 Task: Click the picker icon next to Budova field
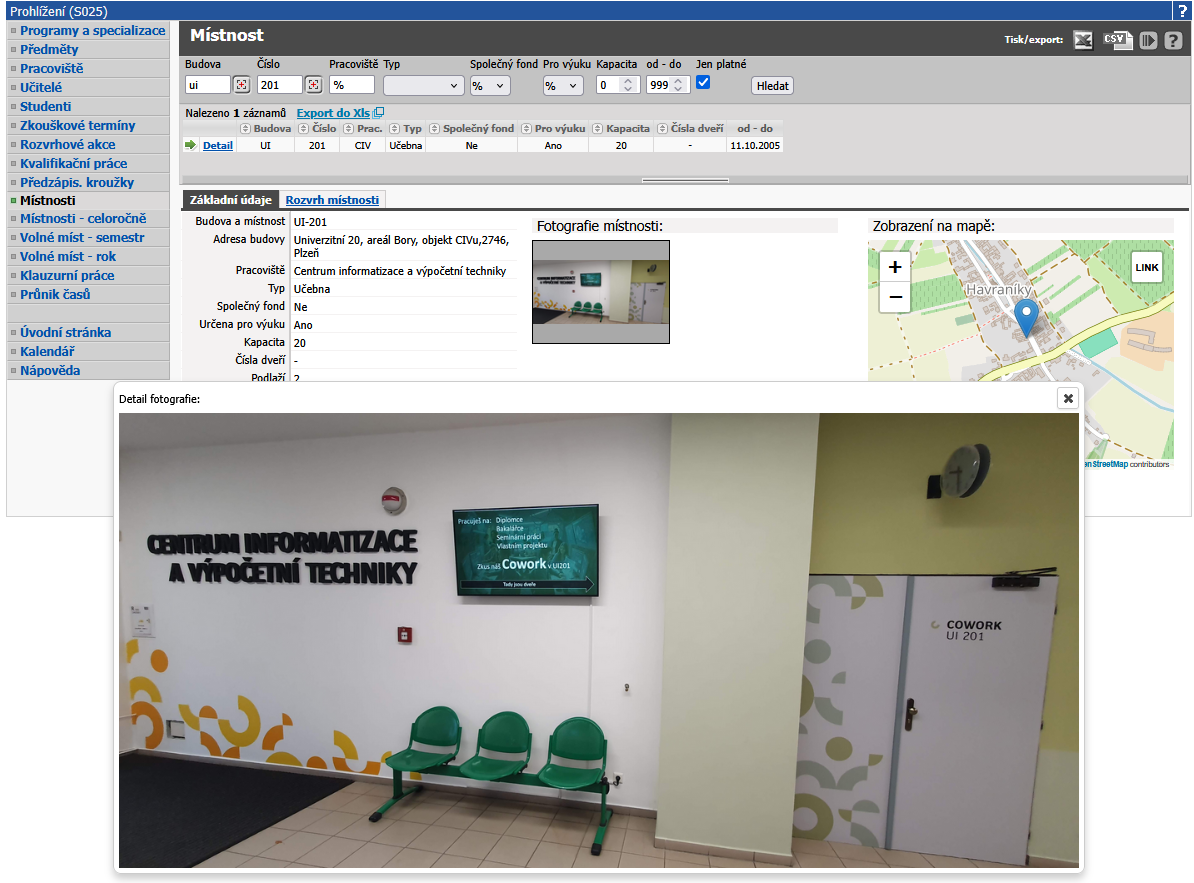(241, 85)
